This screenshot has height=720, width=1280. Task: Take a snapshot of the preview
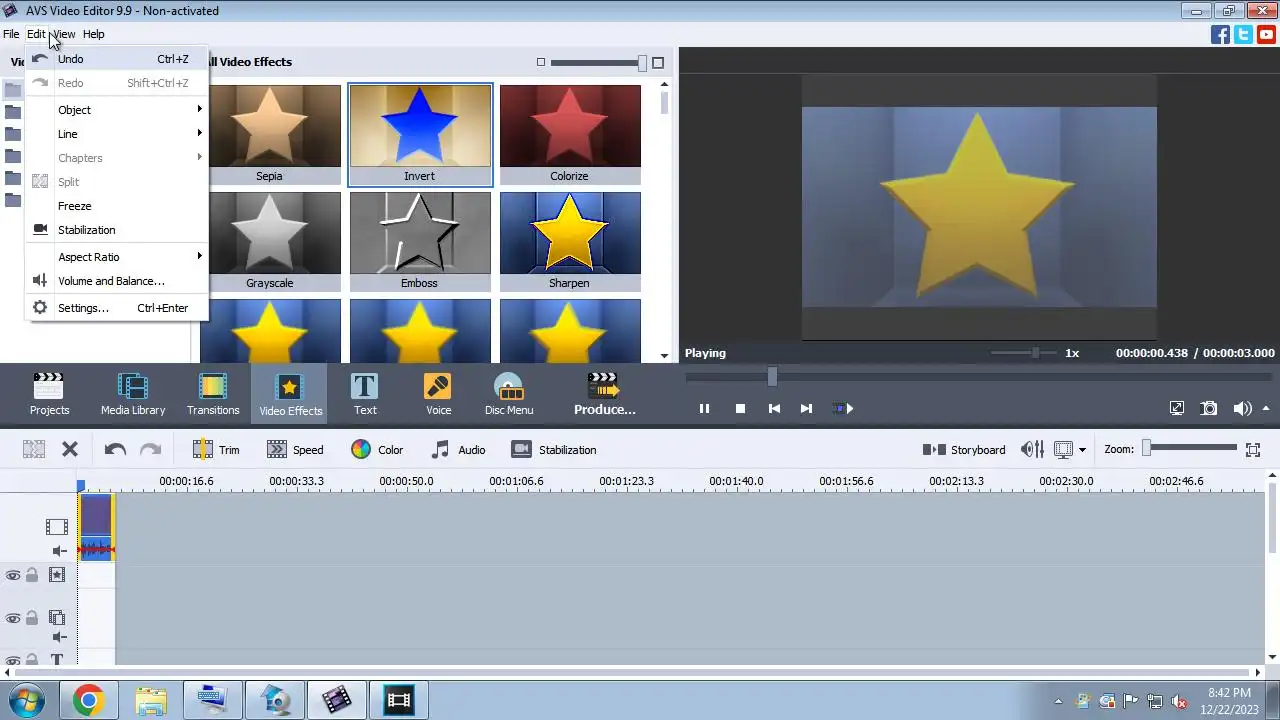(1209, 408)
